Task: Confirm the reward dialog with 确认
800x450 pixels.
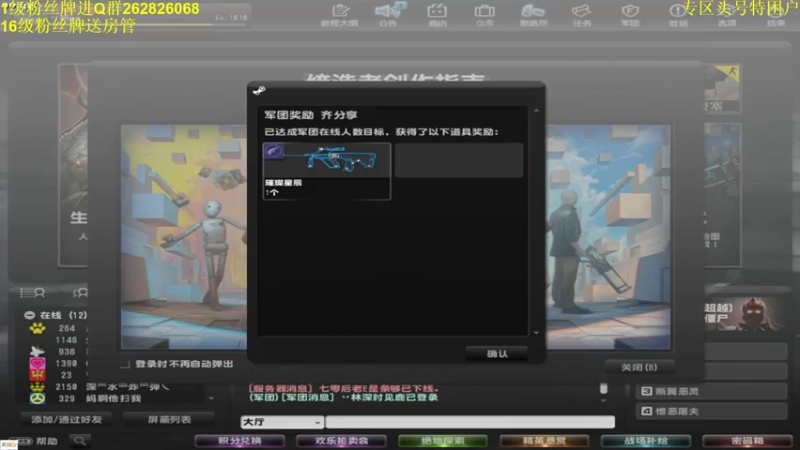Action: 497,354
